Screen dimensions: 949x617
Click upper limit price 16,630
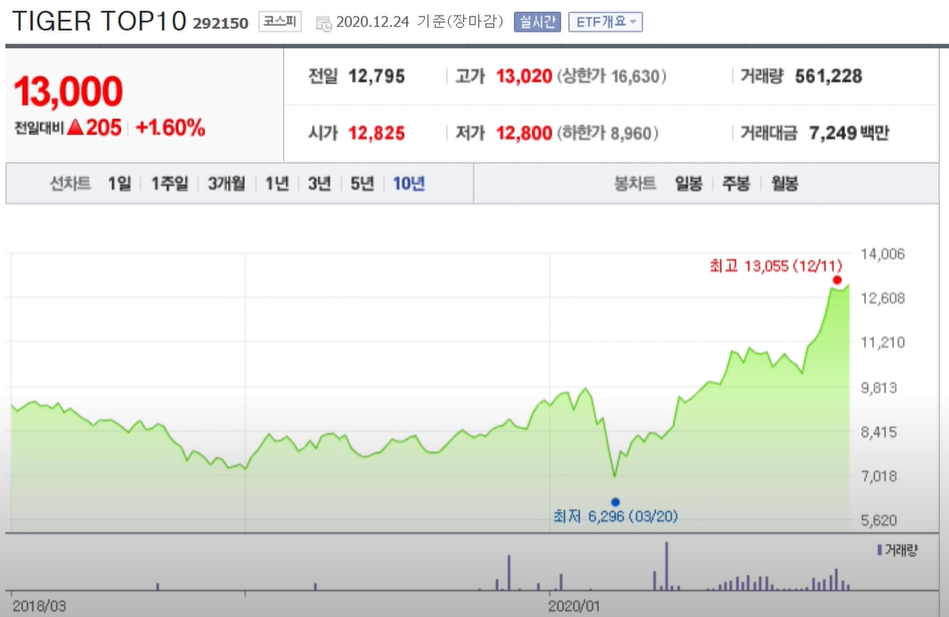click(635, 77)
